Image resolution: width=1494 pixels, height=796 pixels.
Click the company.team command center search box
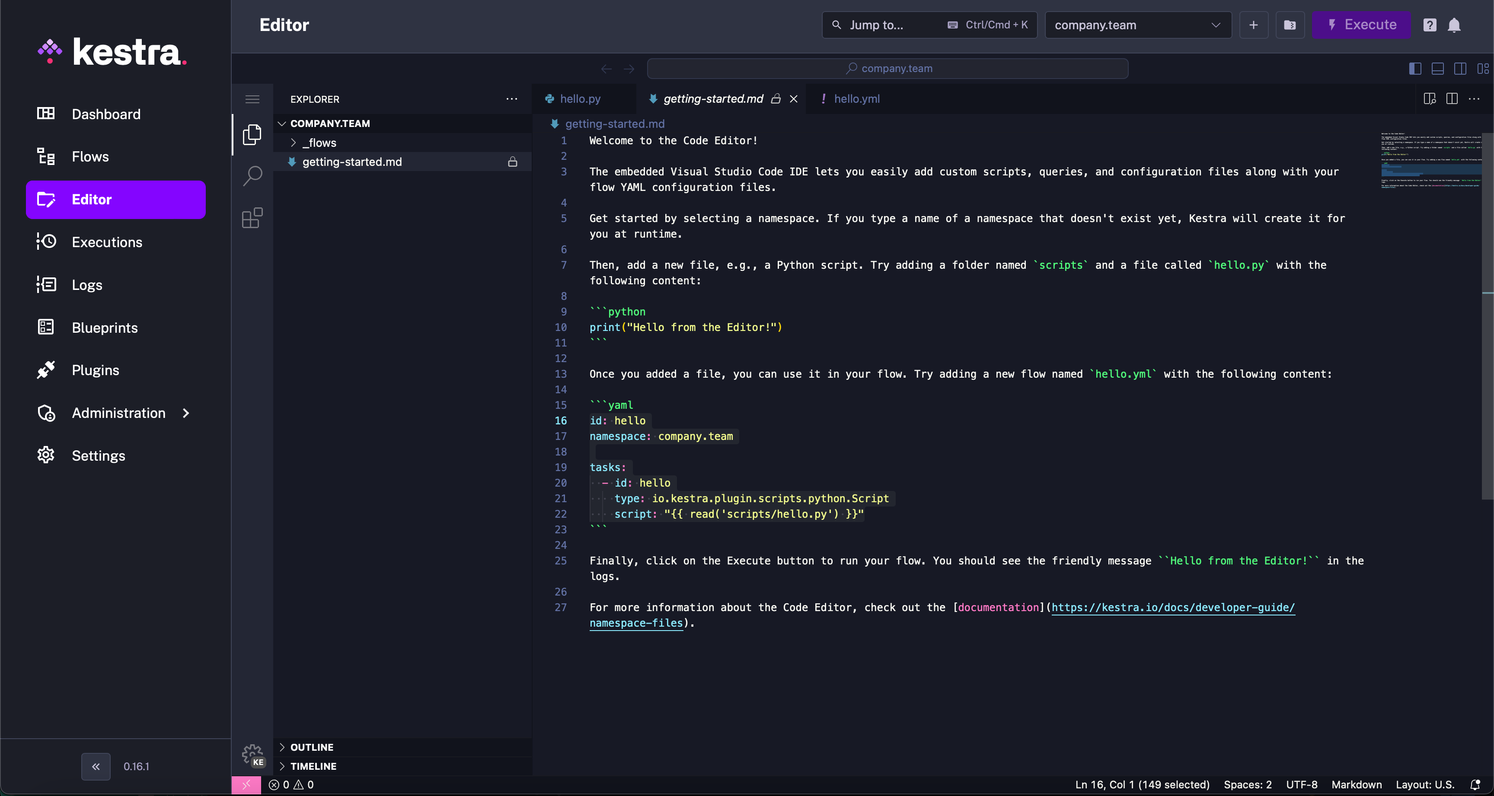click(x=888, y=69)
